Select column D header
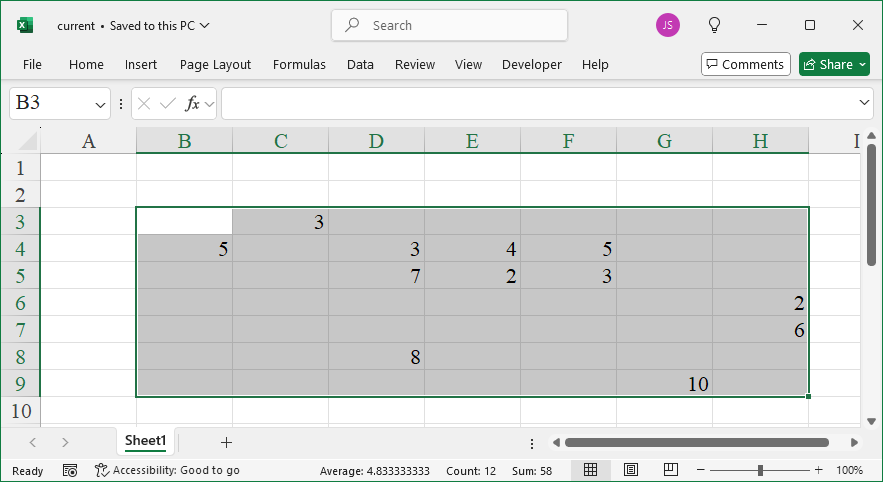 tap(376, 141)
